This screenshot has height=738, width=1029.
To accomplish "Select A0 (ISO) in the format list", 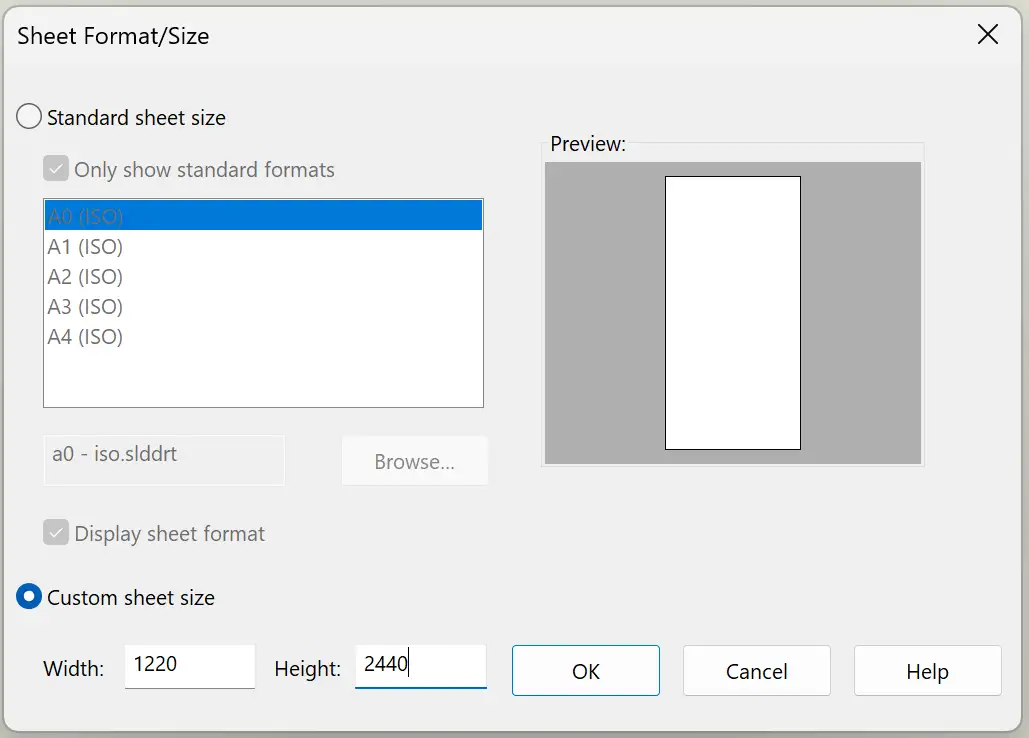I will (86, 216).
